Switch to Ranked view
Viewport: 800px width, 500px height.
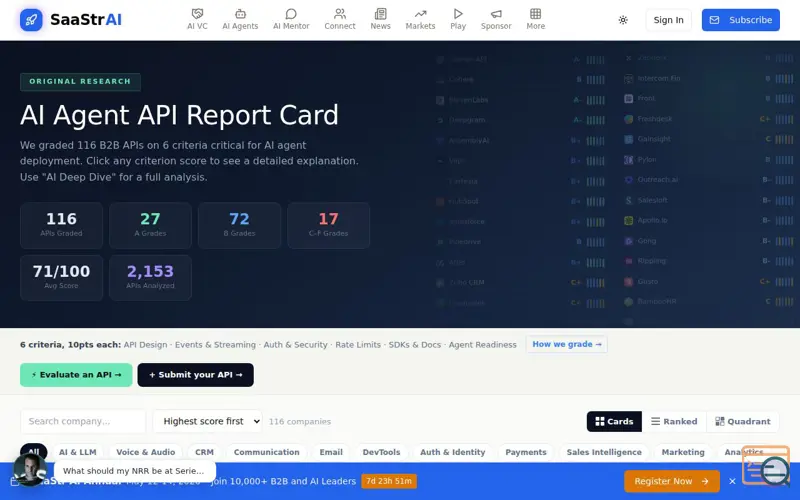[674, 421]
